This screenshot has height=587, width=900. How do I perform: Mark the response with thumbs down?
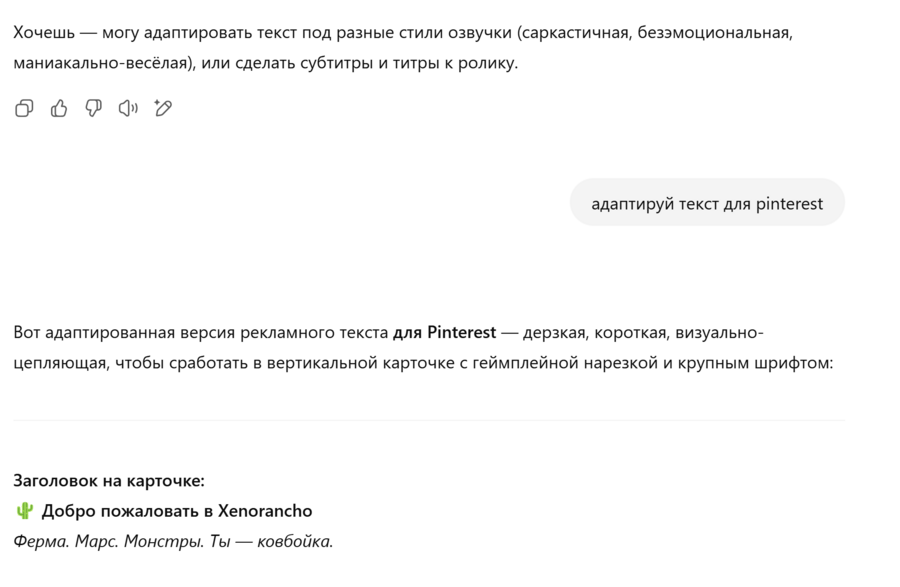point(93,108)
